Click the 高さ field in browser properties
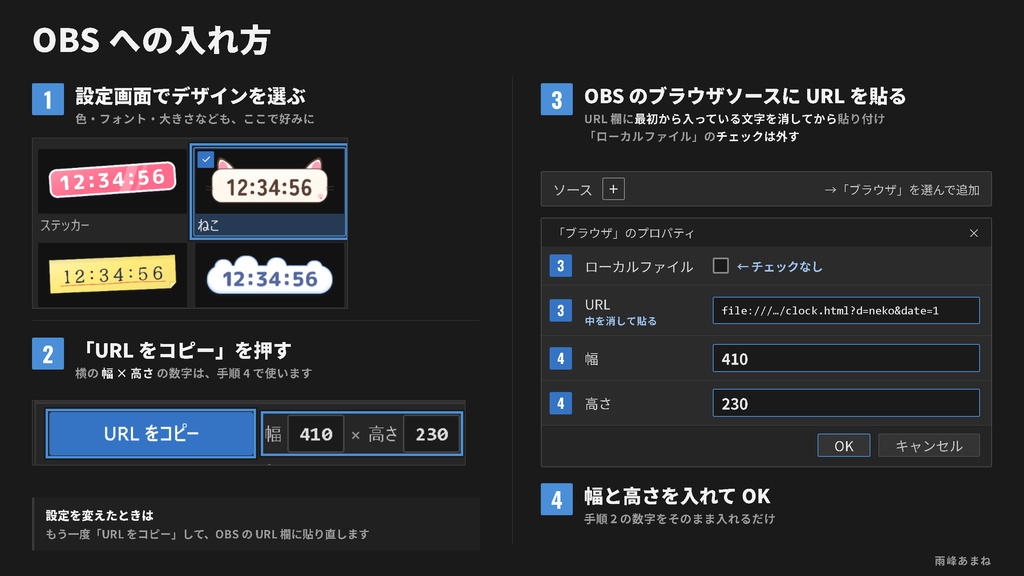 [x=846, y=403]
